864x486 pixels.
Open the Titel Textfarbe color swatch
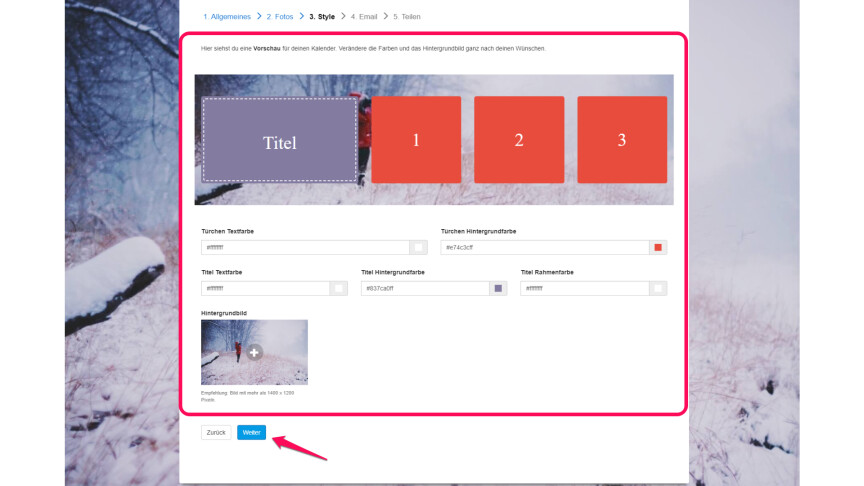[339, 288]
